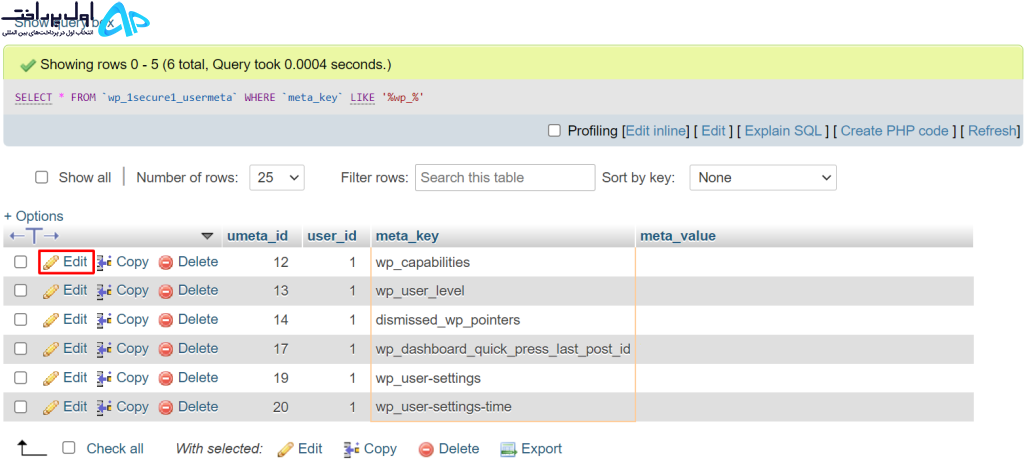Screen dimensions: 1024x473
Task: Click the wp_user-settings meta_key cell
Action: pyautogui.click(x=503, y=378)
